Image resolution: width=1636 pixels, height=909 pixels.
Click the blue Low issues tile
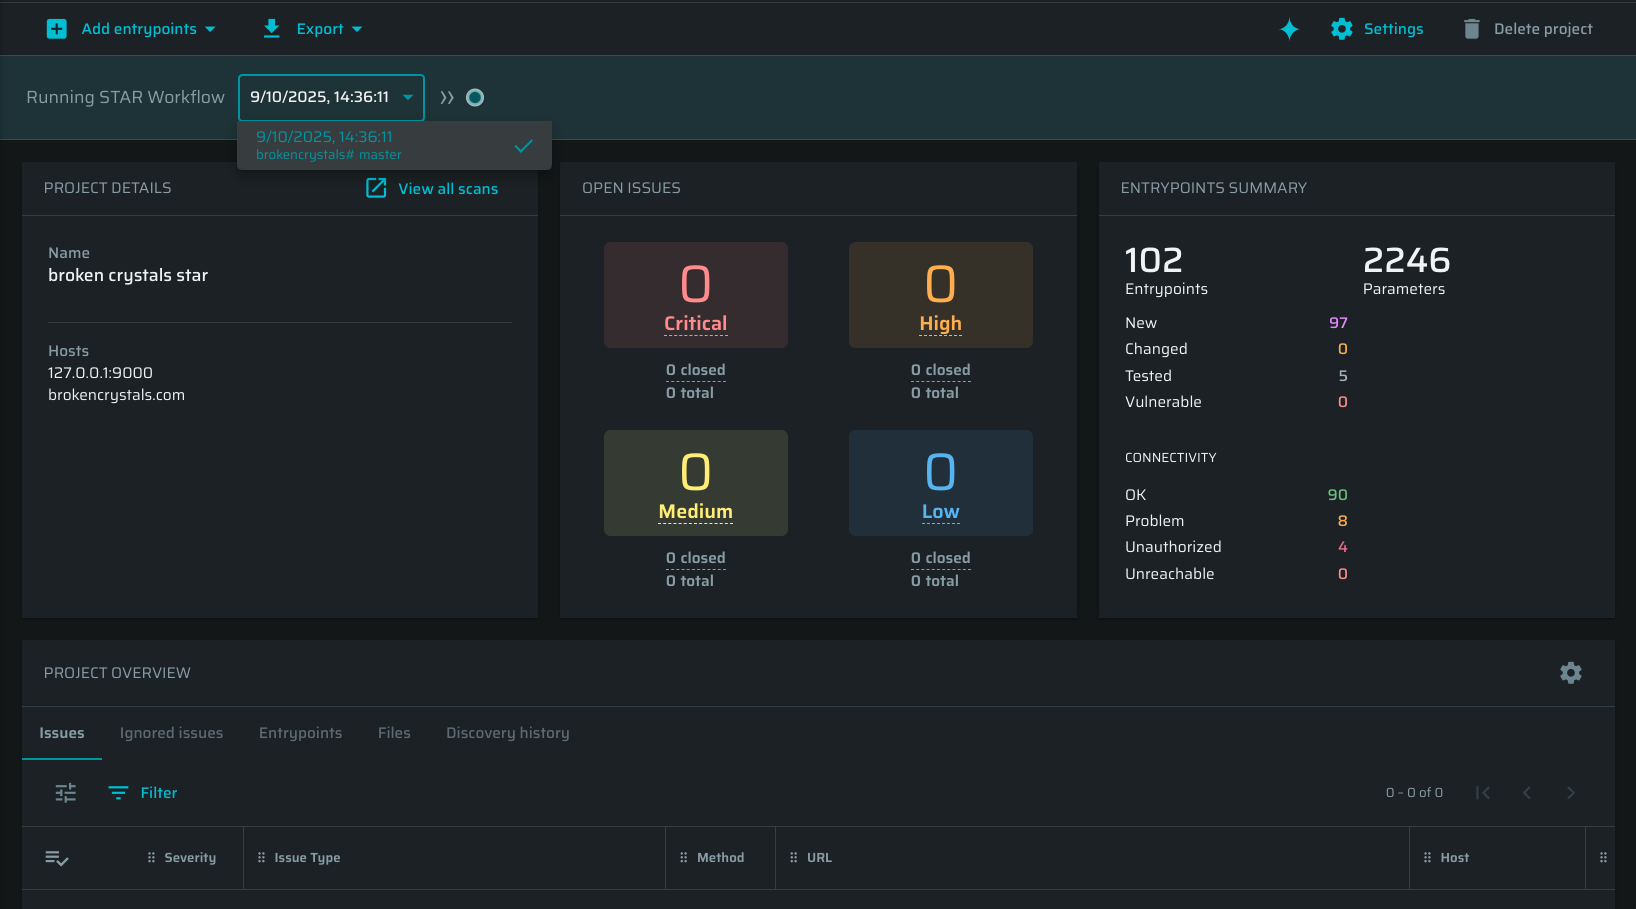[940, 483]
